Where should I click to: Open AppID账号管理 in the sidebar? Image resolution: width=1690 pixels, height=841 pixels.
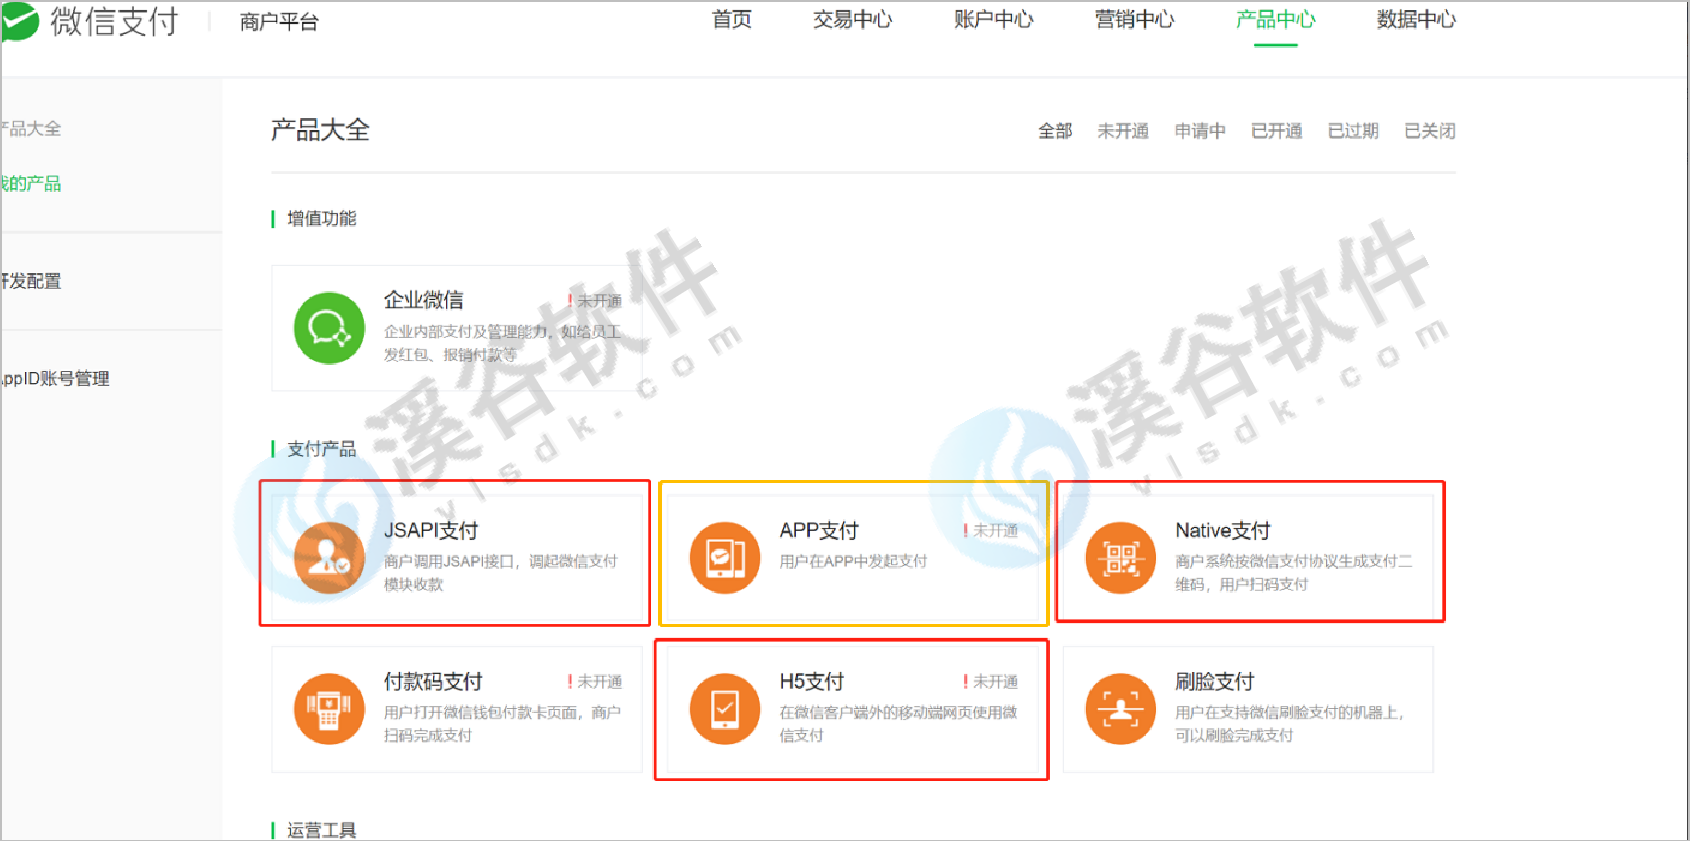pyautogui.click(x=55, y=379)
